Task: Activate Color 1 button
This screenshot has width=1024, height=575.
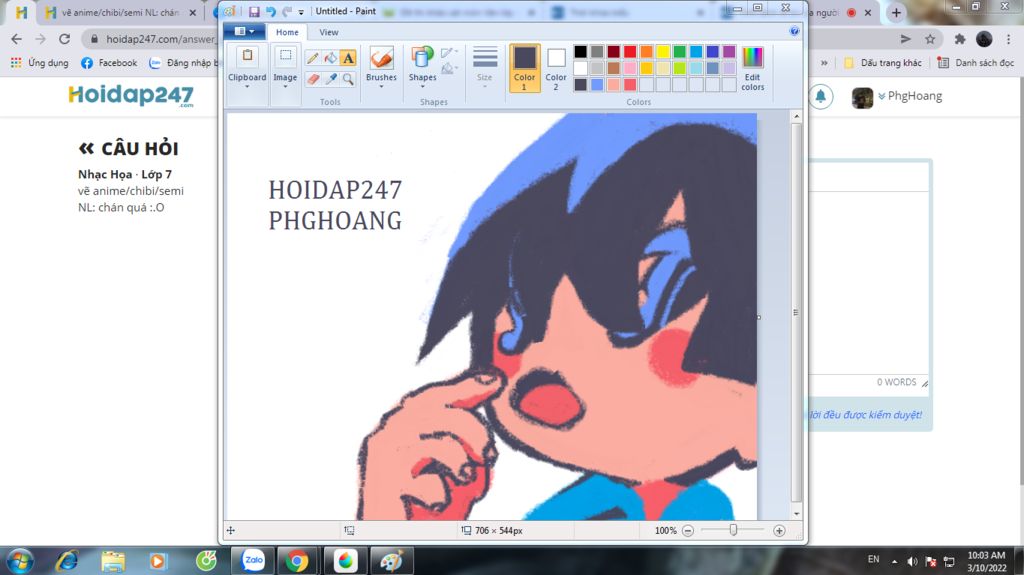Action: [524, 68]
